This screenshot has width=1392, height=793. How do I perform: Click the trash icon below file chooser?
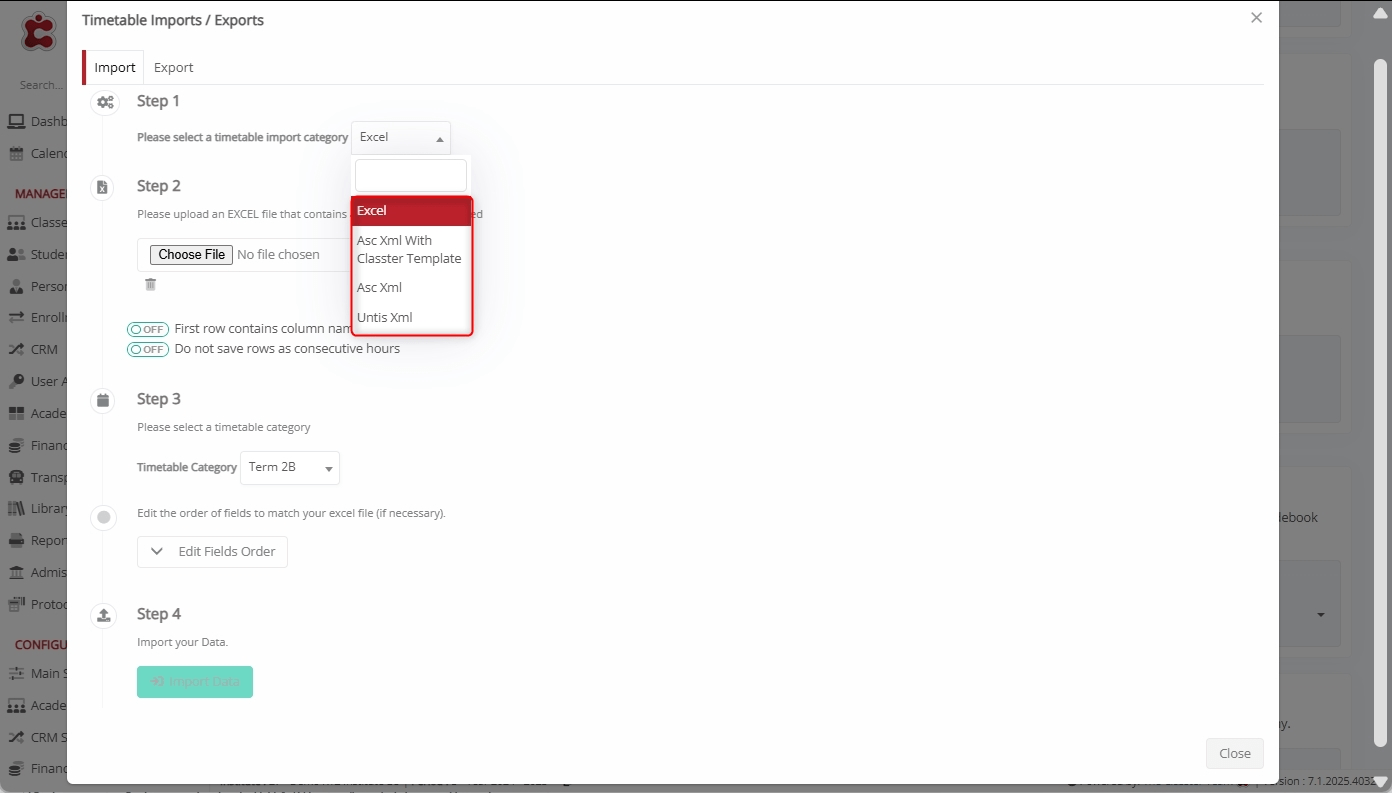pyautogui.click(x=150, y=285)
